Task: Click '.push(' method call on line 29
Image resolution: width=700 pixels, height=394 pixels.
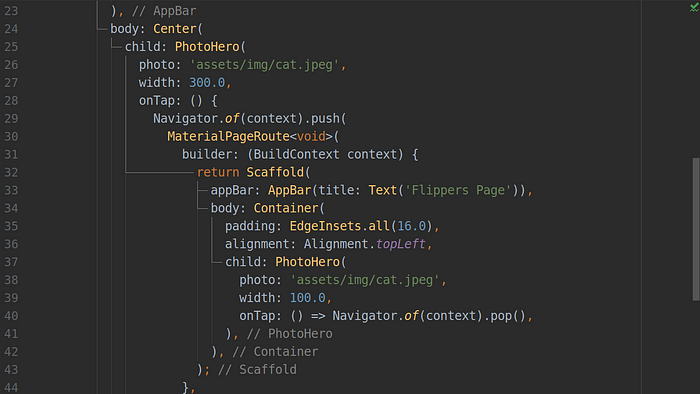Action: click(325, 119)
